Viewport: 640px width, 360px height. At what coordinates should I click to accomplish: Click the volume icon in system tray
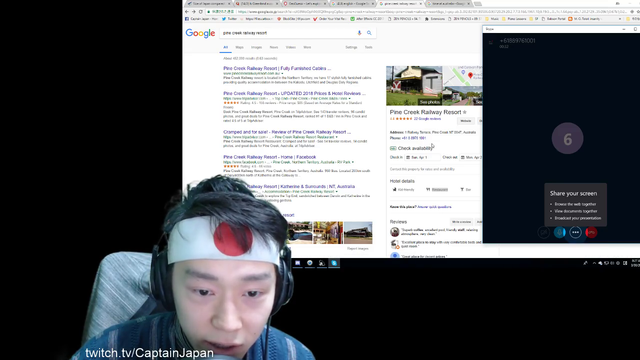[612, 263]
